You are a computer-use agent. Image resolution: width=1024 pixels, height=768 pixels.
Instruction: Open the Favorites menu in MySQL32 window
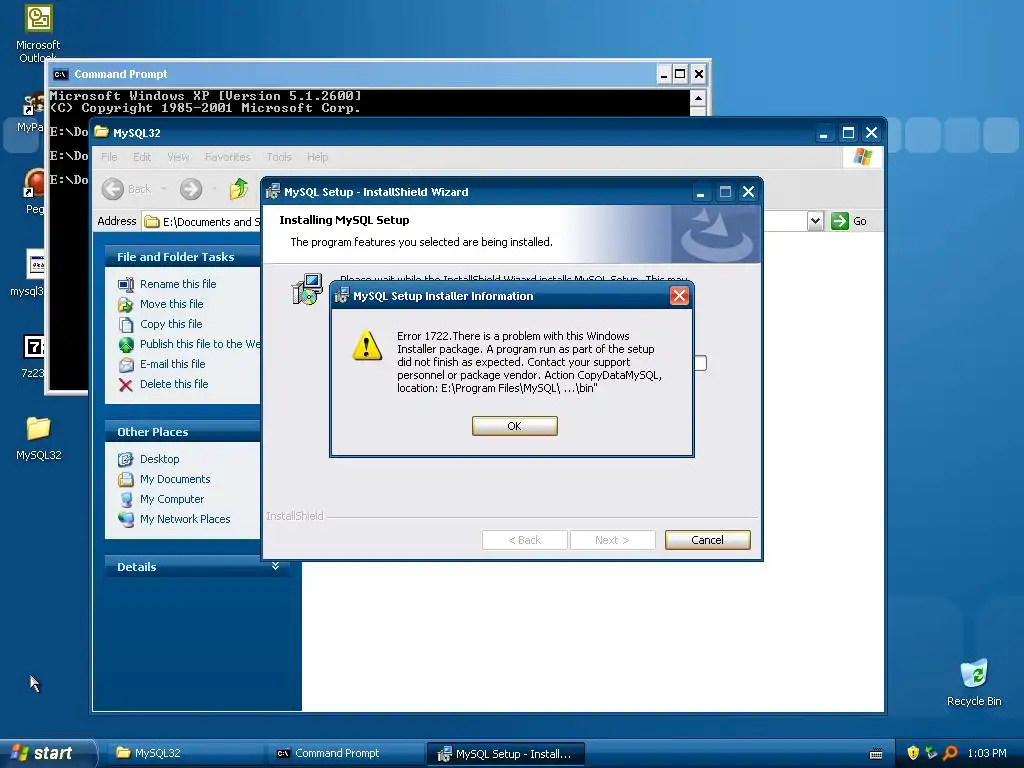[227, 157]
